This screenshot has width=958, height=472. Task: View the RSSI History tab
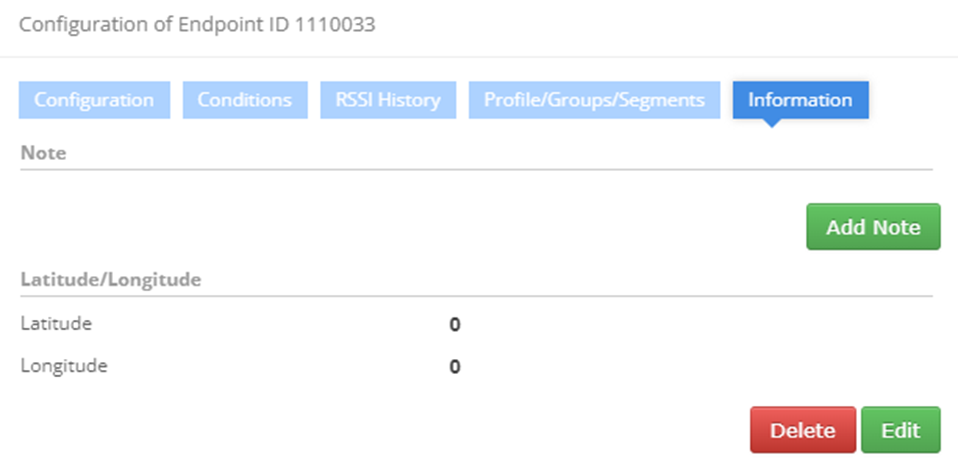(x=388, y=100)
